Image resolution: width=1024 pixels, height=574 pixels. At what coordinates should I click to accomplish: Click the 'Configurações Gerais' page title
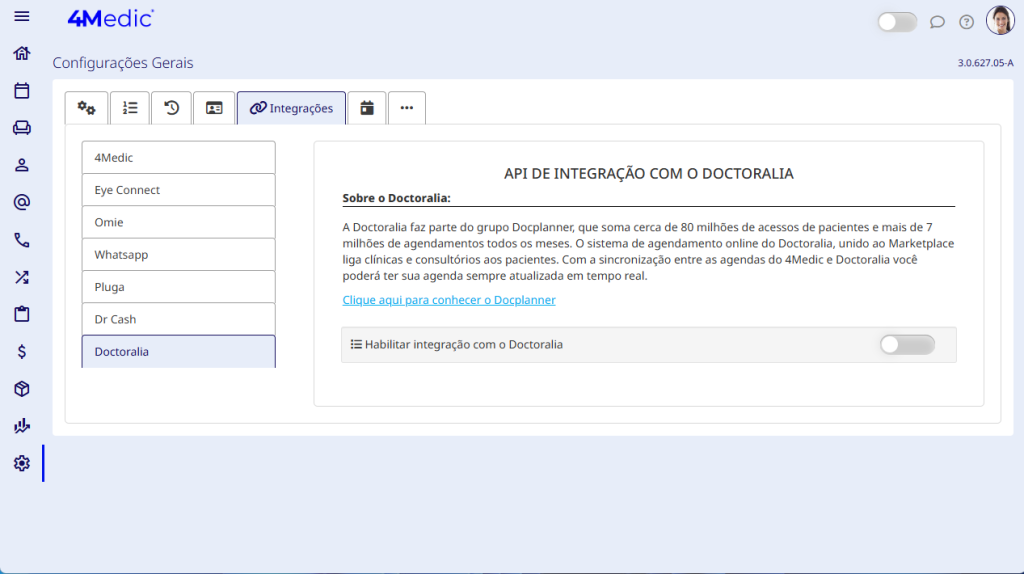[123, 63]
